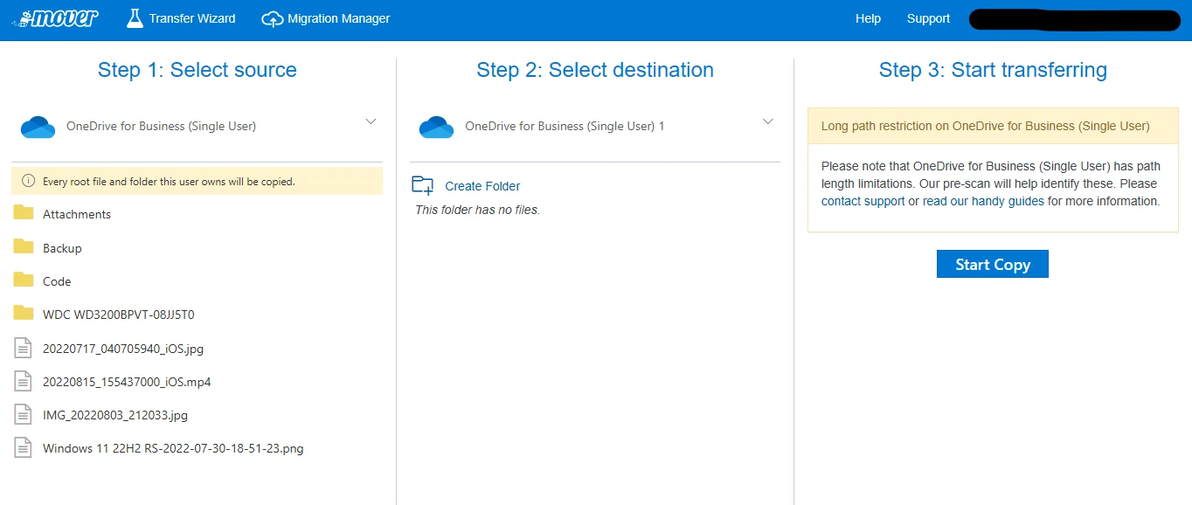
Task: Click the Create Folder icon
Action: (423, 186)
